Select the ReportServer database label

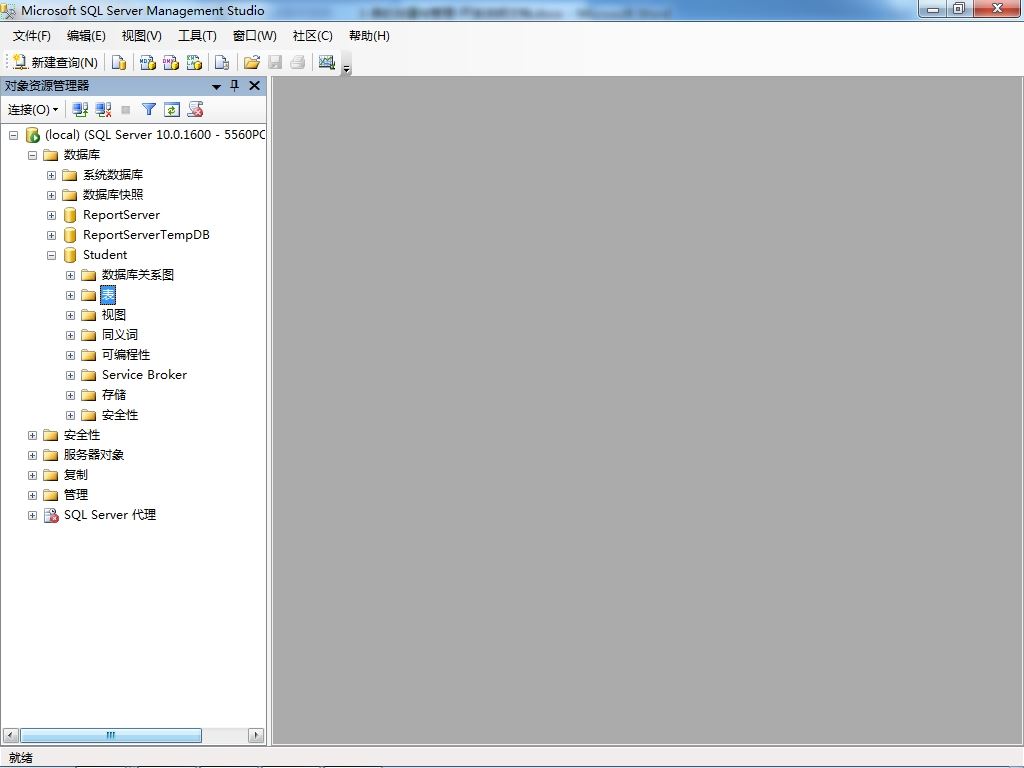(x=121, y=215)
